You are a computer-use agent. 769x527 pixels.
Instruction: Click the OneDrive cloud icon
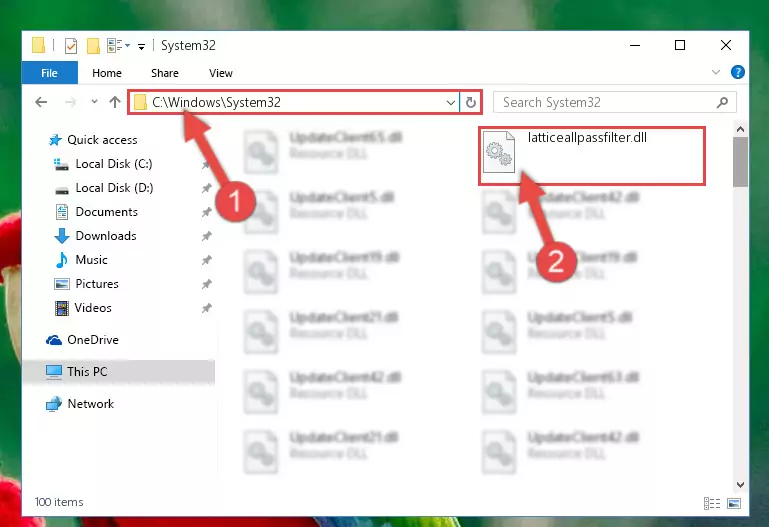click(x=54, y=340)
